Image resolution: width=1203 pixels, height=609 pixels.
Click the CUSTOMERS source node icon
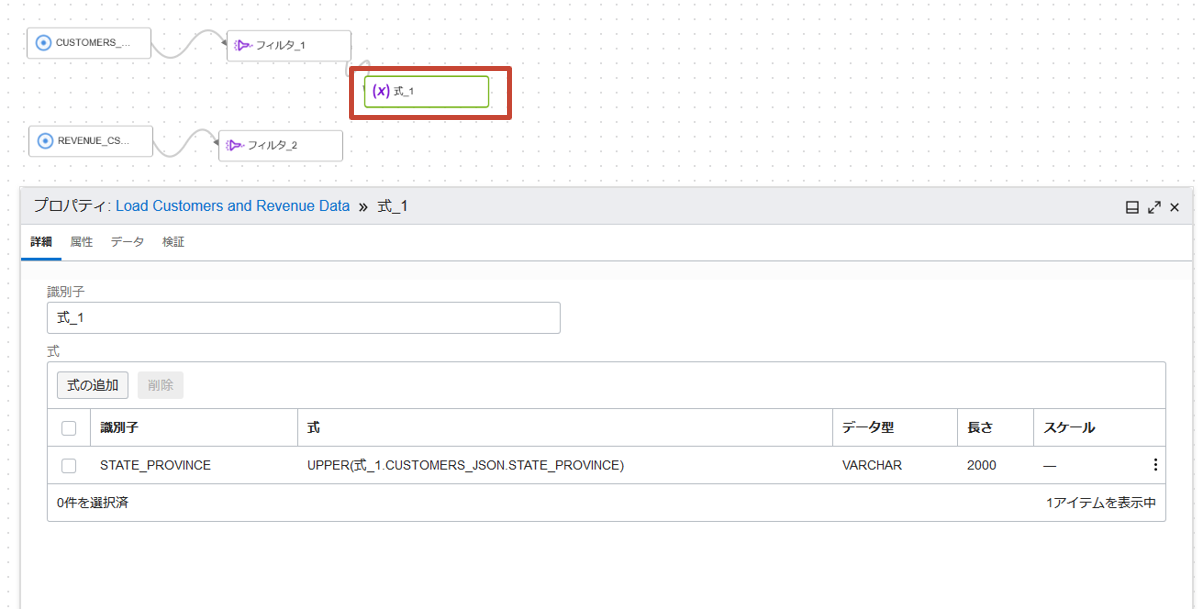pos(43,43)
